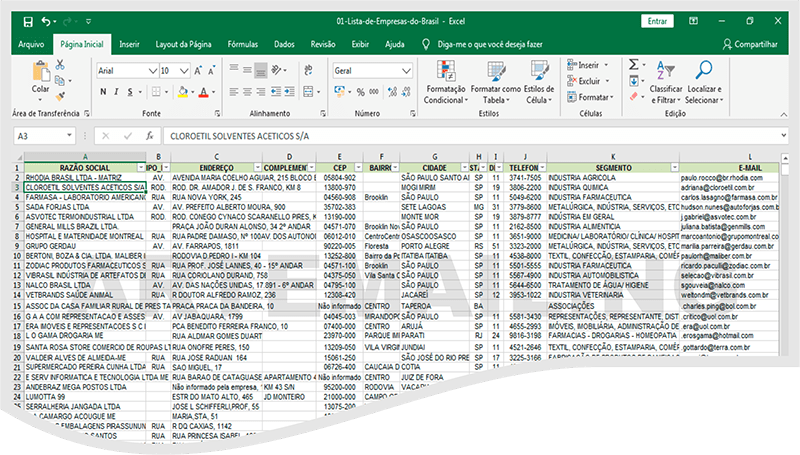Screen dimensions: 800x455
Task: Toggle underline (S) formatting
Action: point(130,92)
